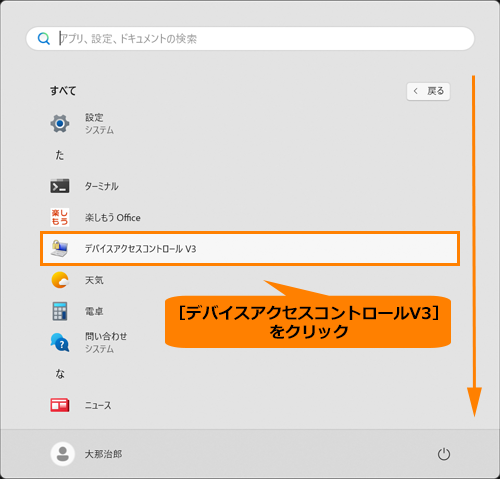Select the 天気 label
Viewport: 500px width, 479px height.
[x=94, y=280]
